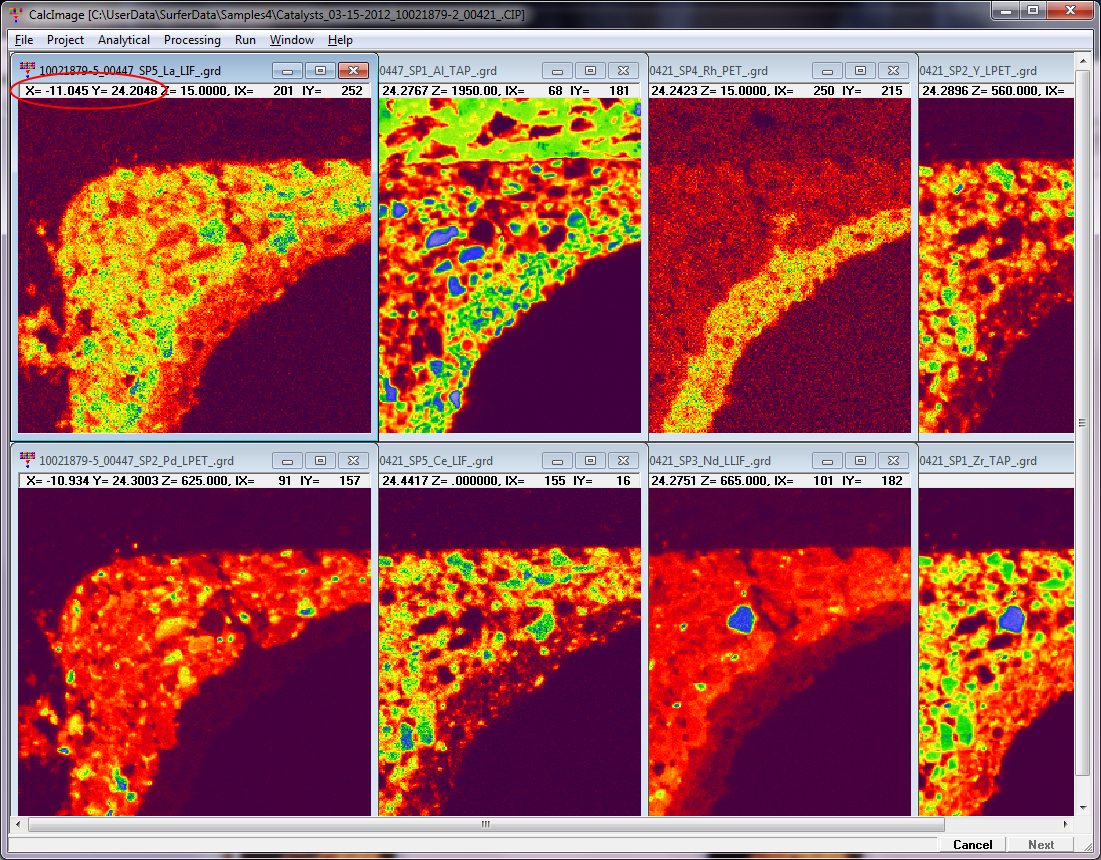Click the La_LIF window's title bar icon
This screenshot has height=860, width=1101.
(x=27, y=71)
